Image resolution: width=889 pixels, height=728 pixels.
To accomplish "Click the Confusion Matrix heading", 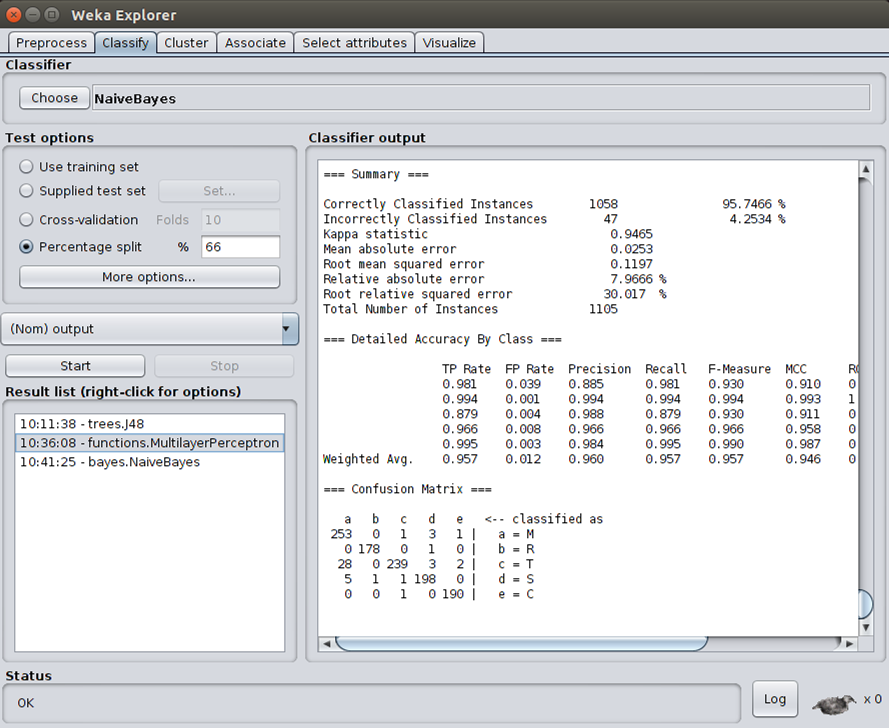I will tap(408, 489).
